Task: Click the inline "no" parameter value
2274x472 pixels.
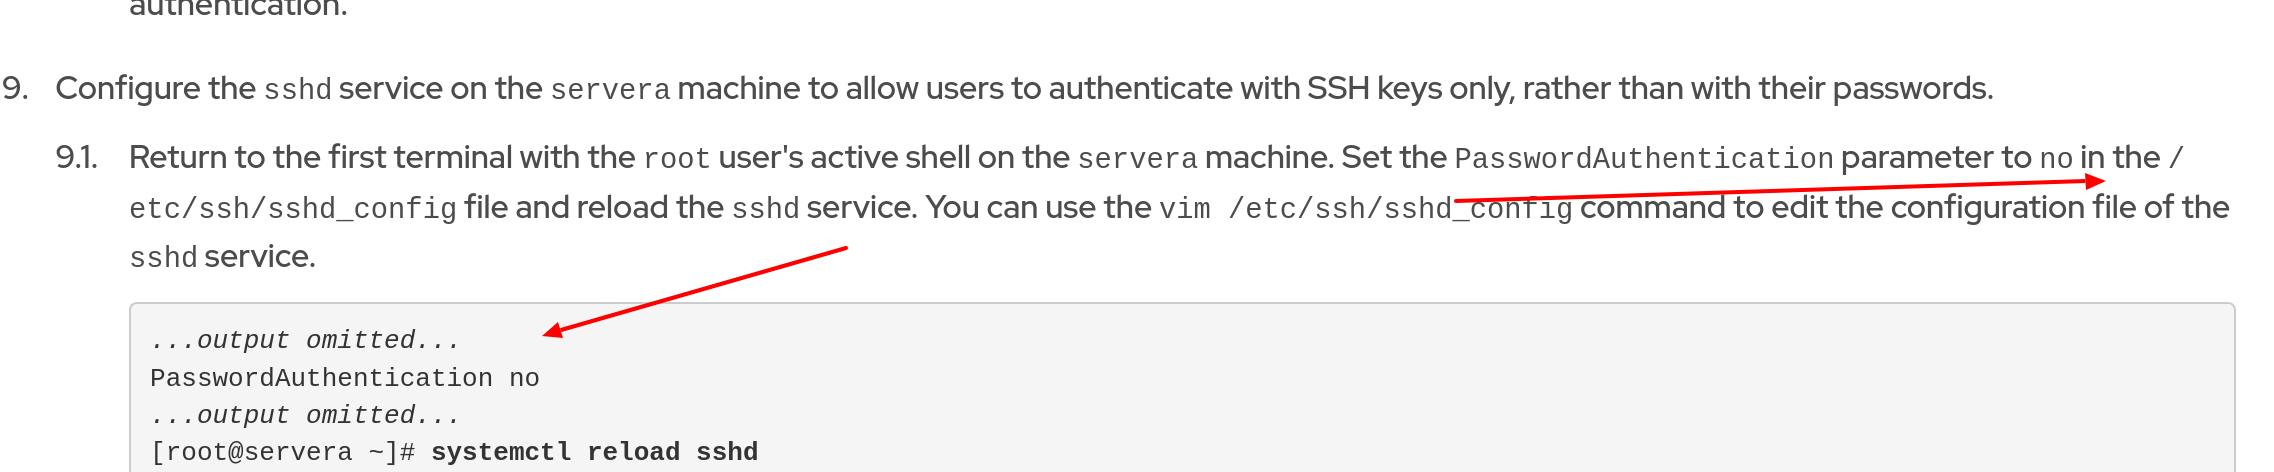Action: [x=2055, y=159]
